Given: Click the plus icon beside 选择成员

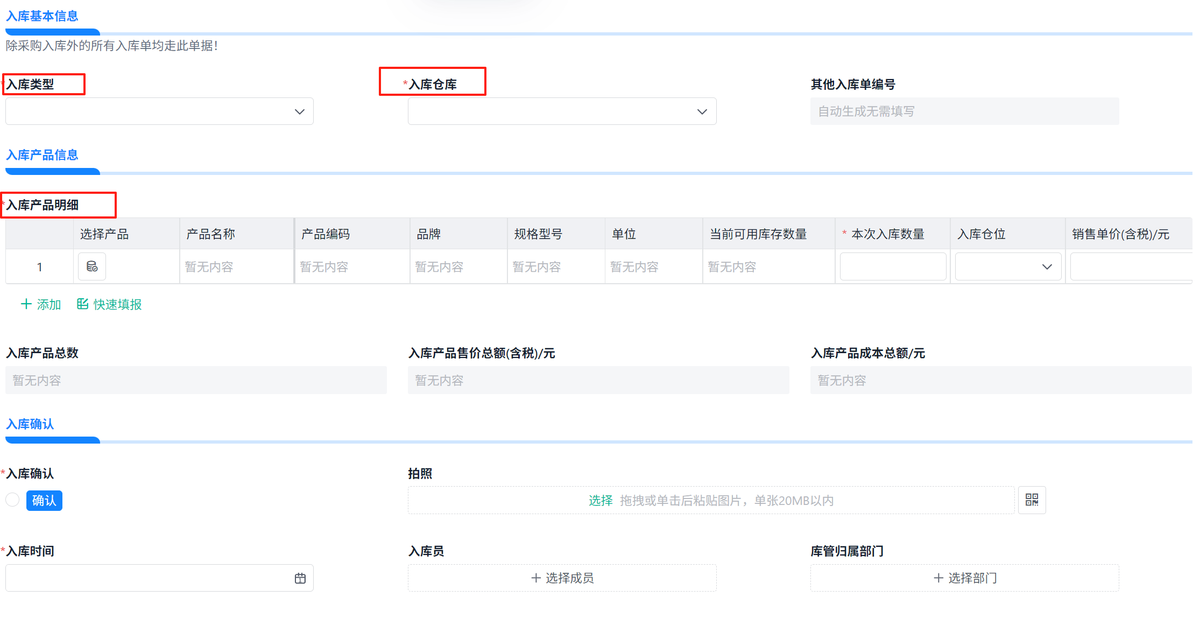Looking at the screenshot, I should coord(536,578).
